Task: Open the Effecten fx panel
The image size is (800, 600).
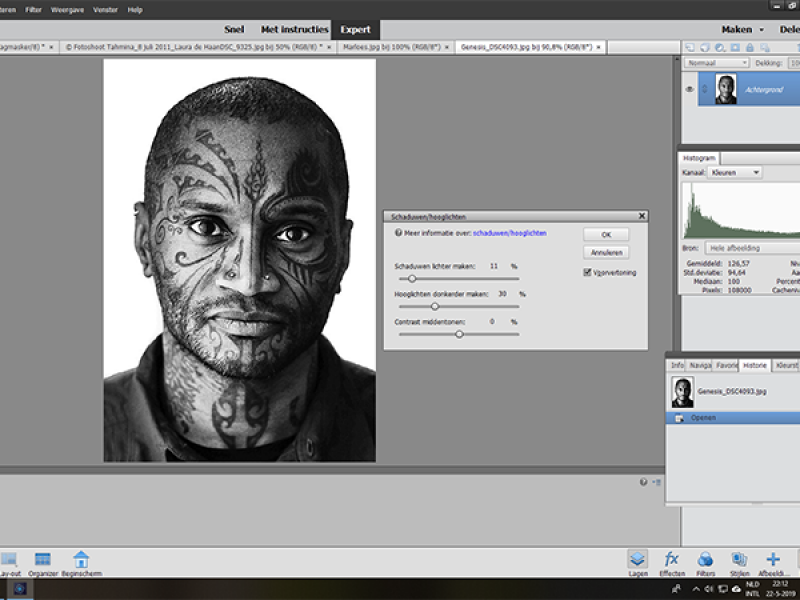Action: click(x=672, y=562)
